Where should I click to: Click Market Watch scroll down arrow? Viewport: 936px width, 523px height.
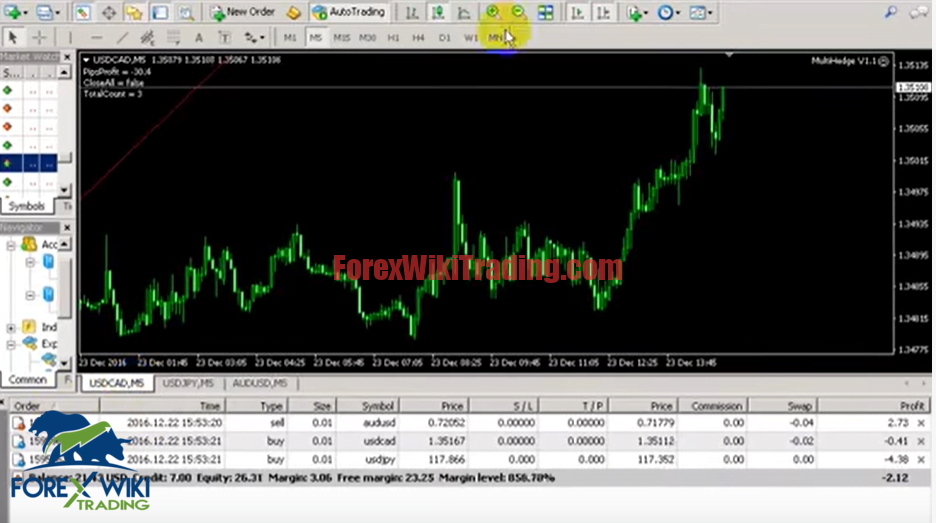click(64, 190)
